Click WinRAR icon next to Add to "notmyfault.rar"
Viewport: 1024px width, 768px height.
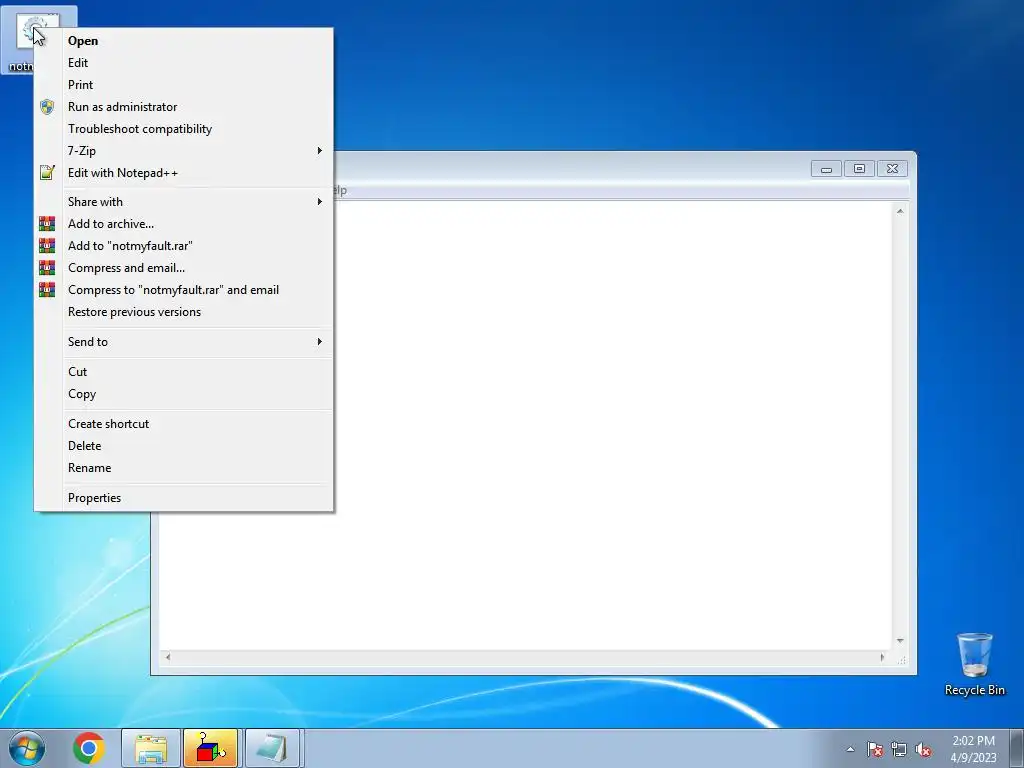(46, 246)
